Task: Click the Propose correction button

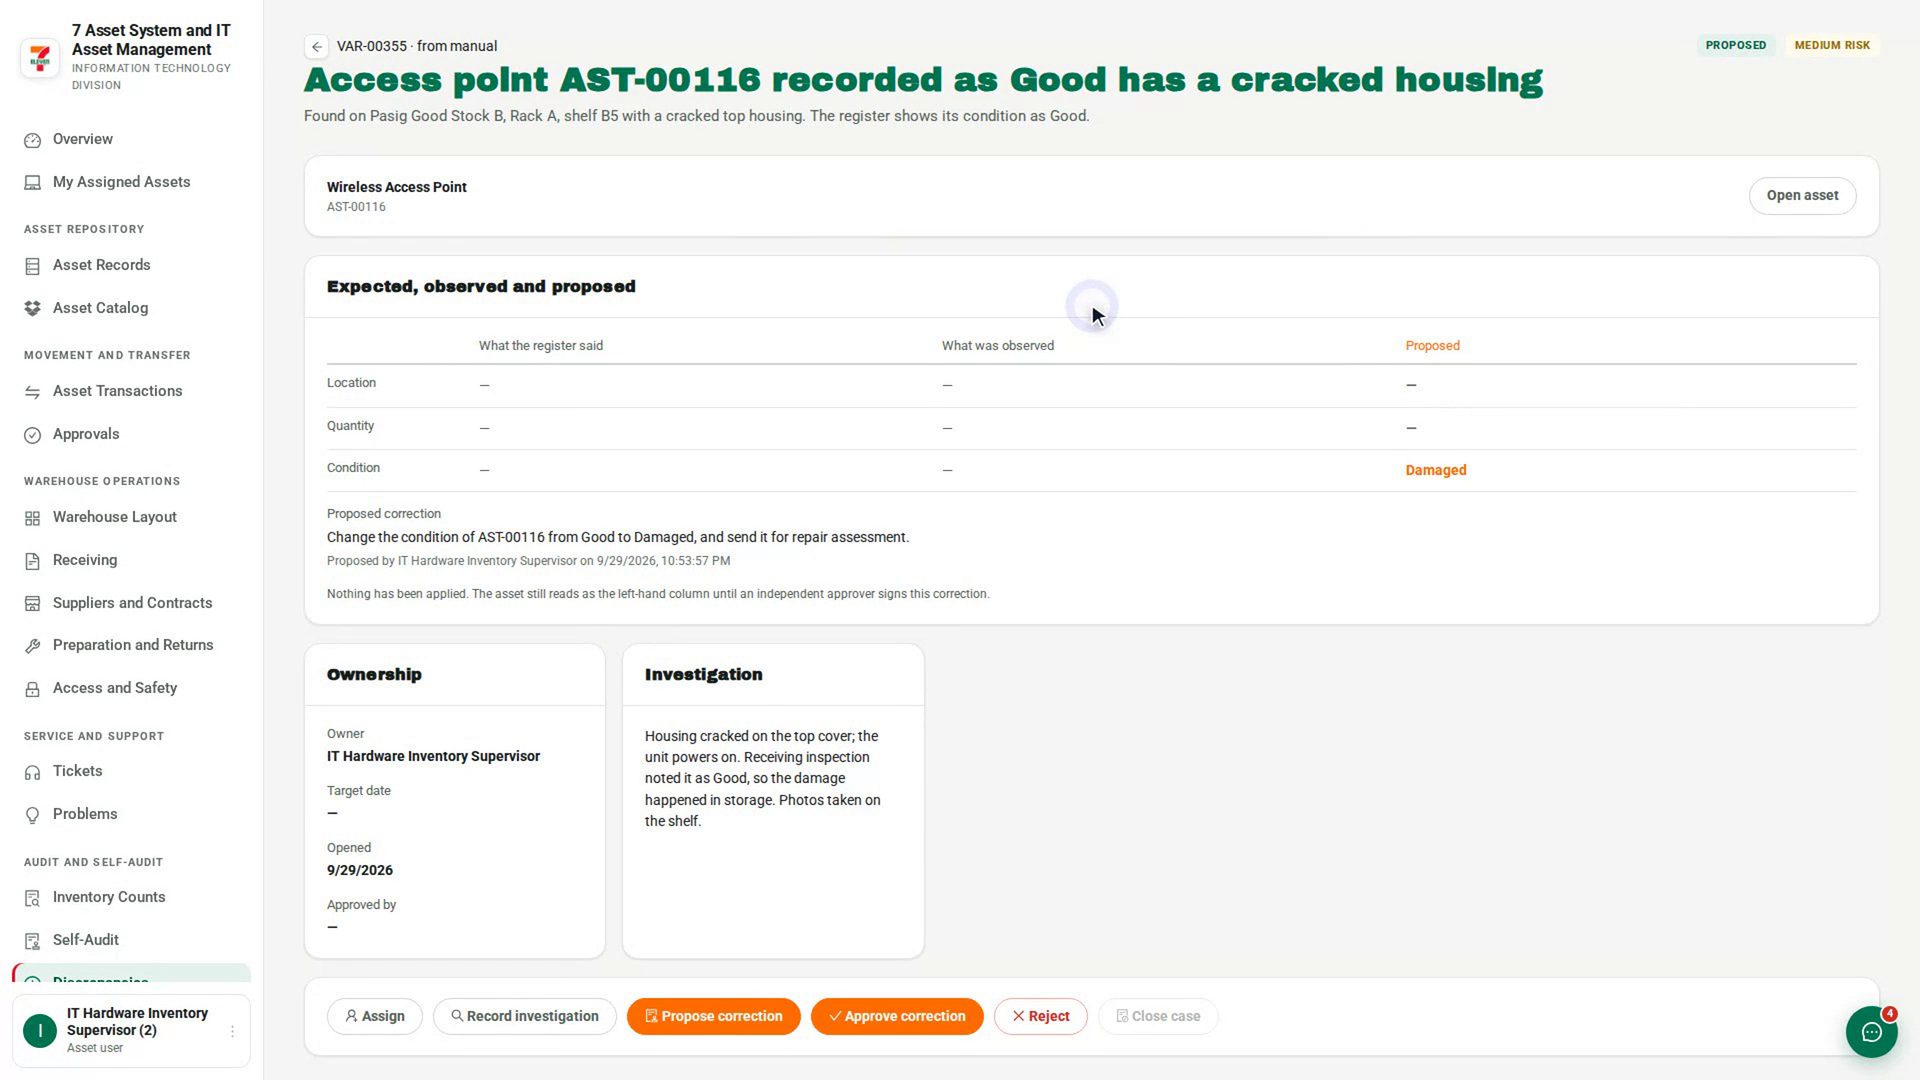Action: [713, 1016]
